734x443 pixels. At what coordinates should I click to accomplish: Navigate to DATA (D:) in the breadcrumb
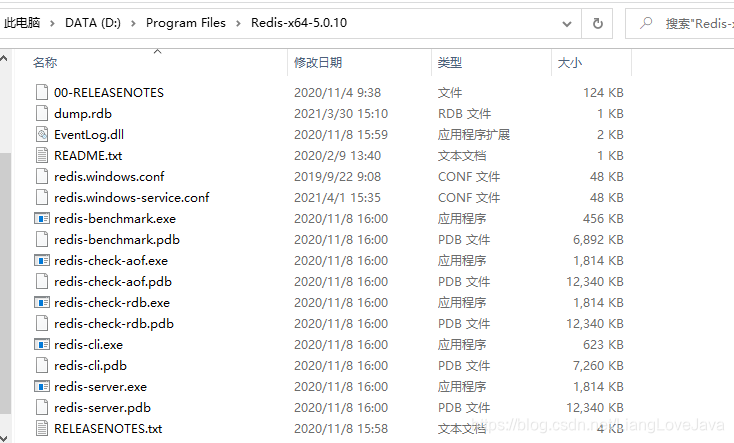pos(93,22)
